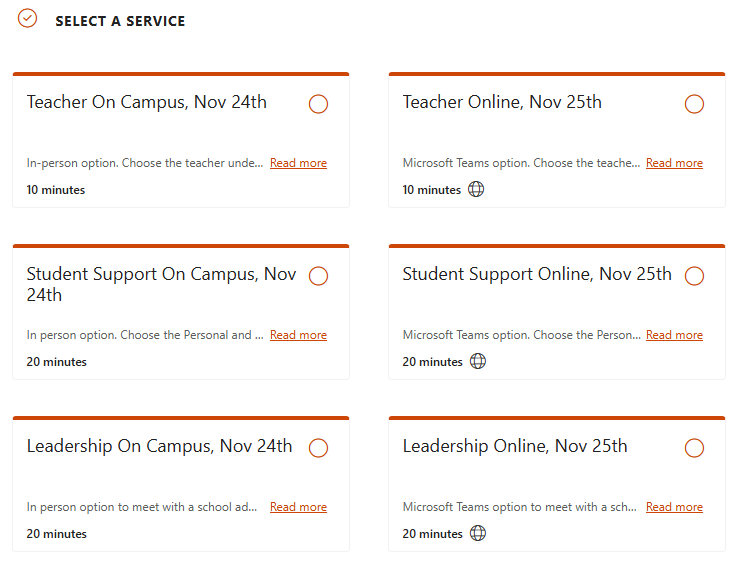Click the checkmark icon beside Select a Service
737x564 pixels.
point(28,18)
